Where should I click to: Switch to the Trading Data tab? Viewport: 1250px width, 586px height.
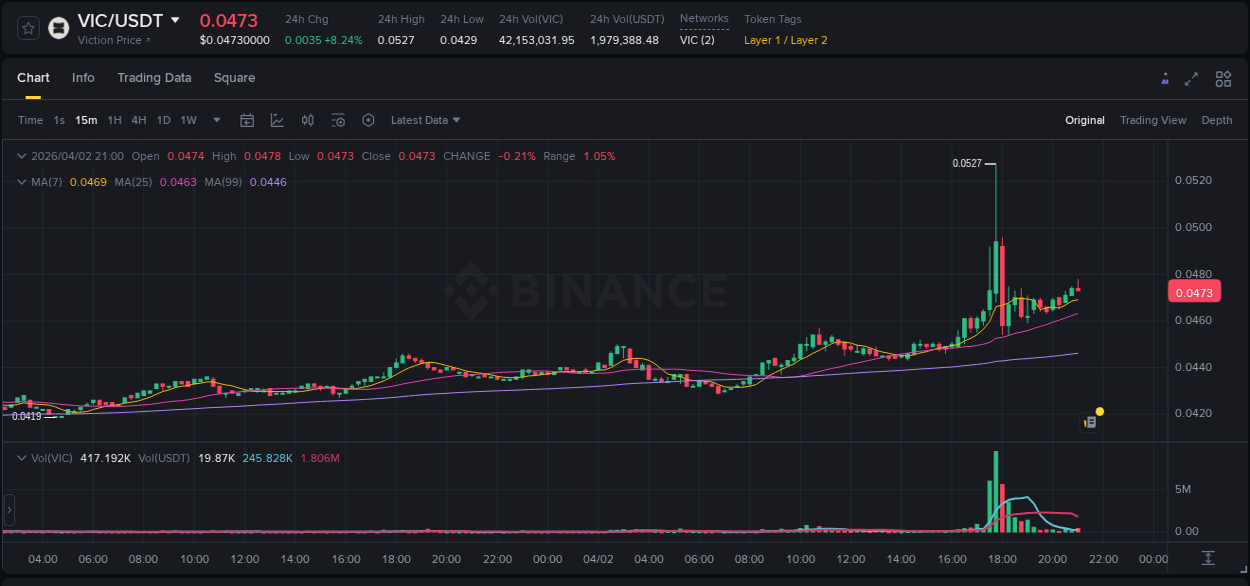[154, 78]
